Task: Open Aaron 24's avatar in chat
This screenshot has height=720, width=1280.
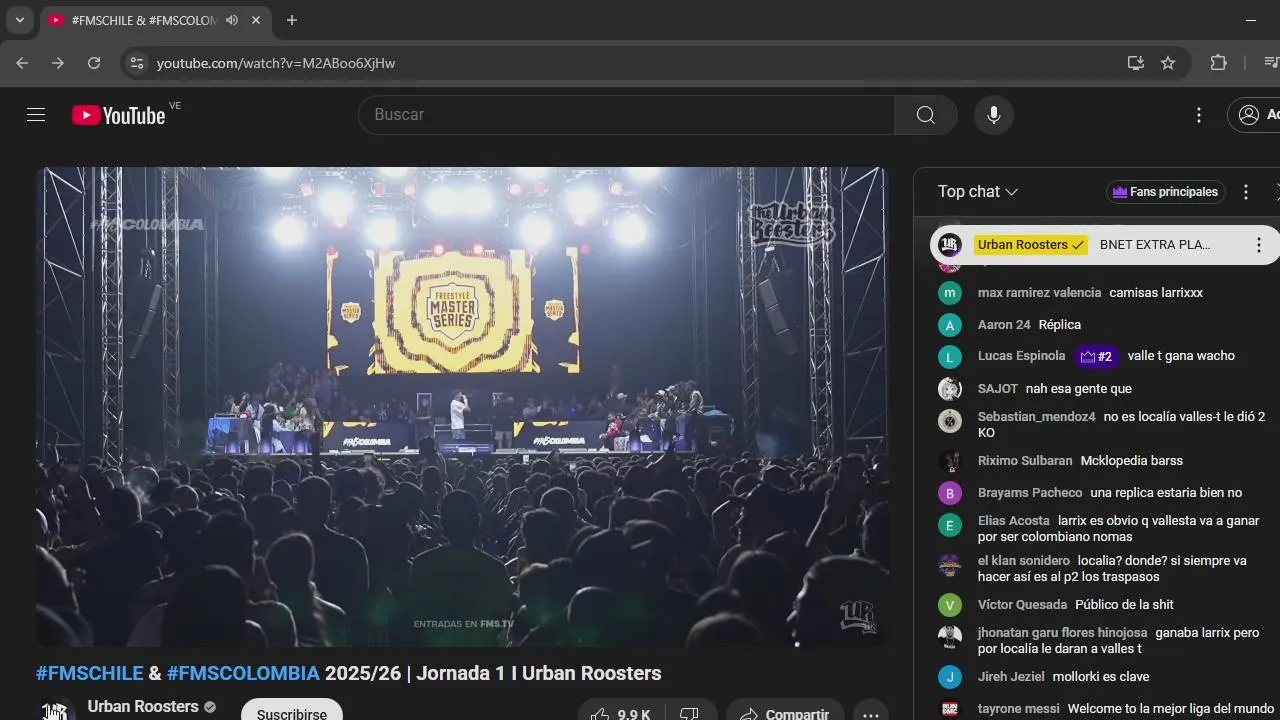Action: coord(950,325)
